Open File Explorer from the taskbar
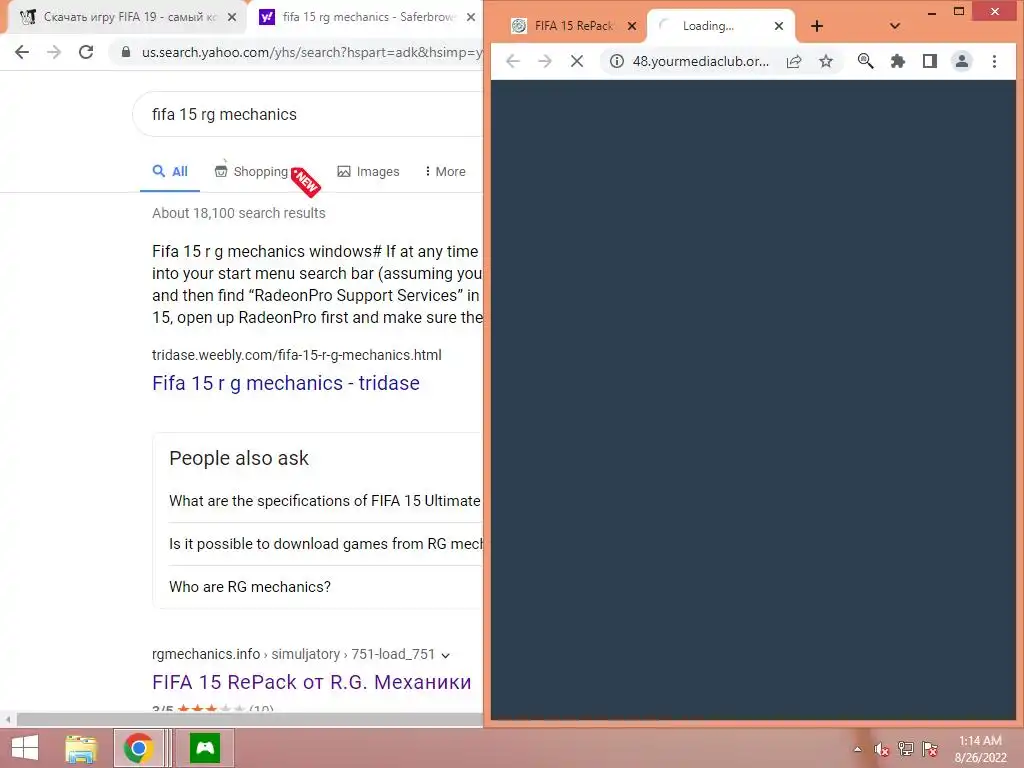The width and height of the screenshot is (1024, 768). (x=81, y=748)
